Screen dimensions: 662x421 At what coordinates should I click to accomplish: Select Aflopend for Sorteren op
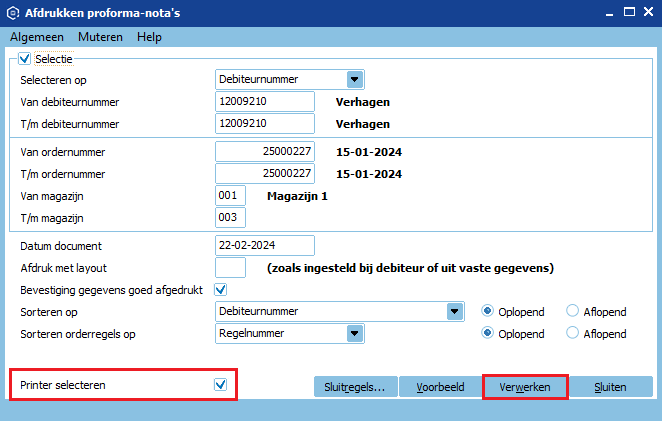pos(572,311)
